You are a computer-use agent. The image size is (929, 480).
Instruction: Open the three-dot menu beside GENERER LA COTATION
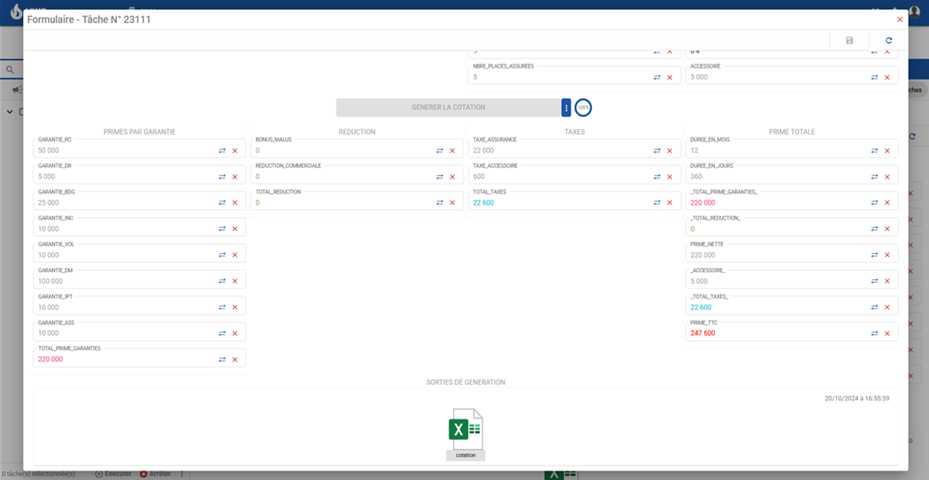tap(566, 108)
